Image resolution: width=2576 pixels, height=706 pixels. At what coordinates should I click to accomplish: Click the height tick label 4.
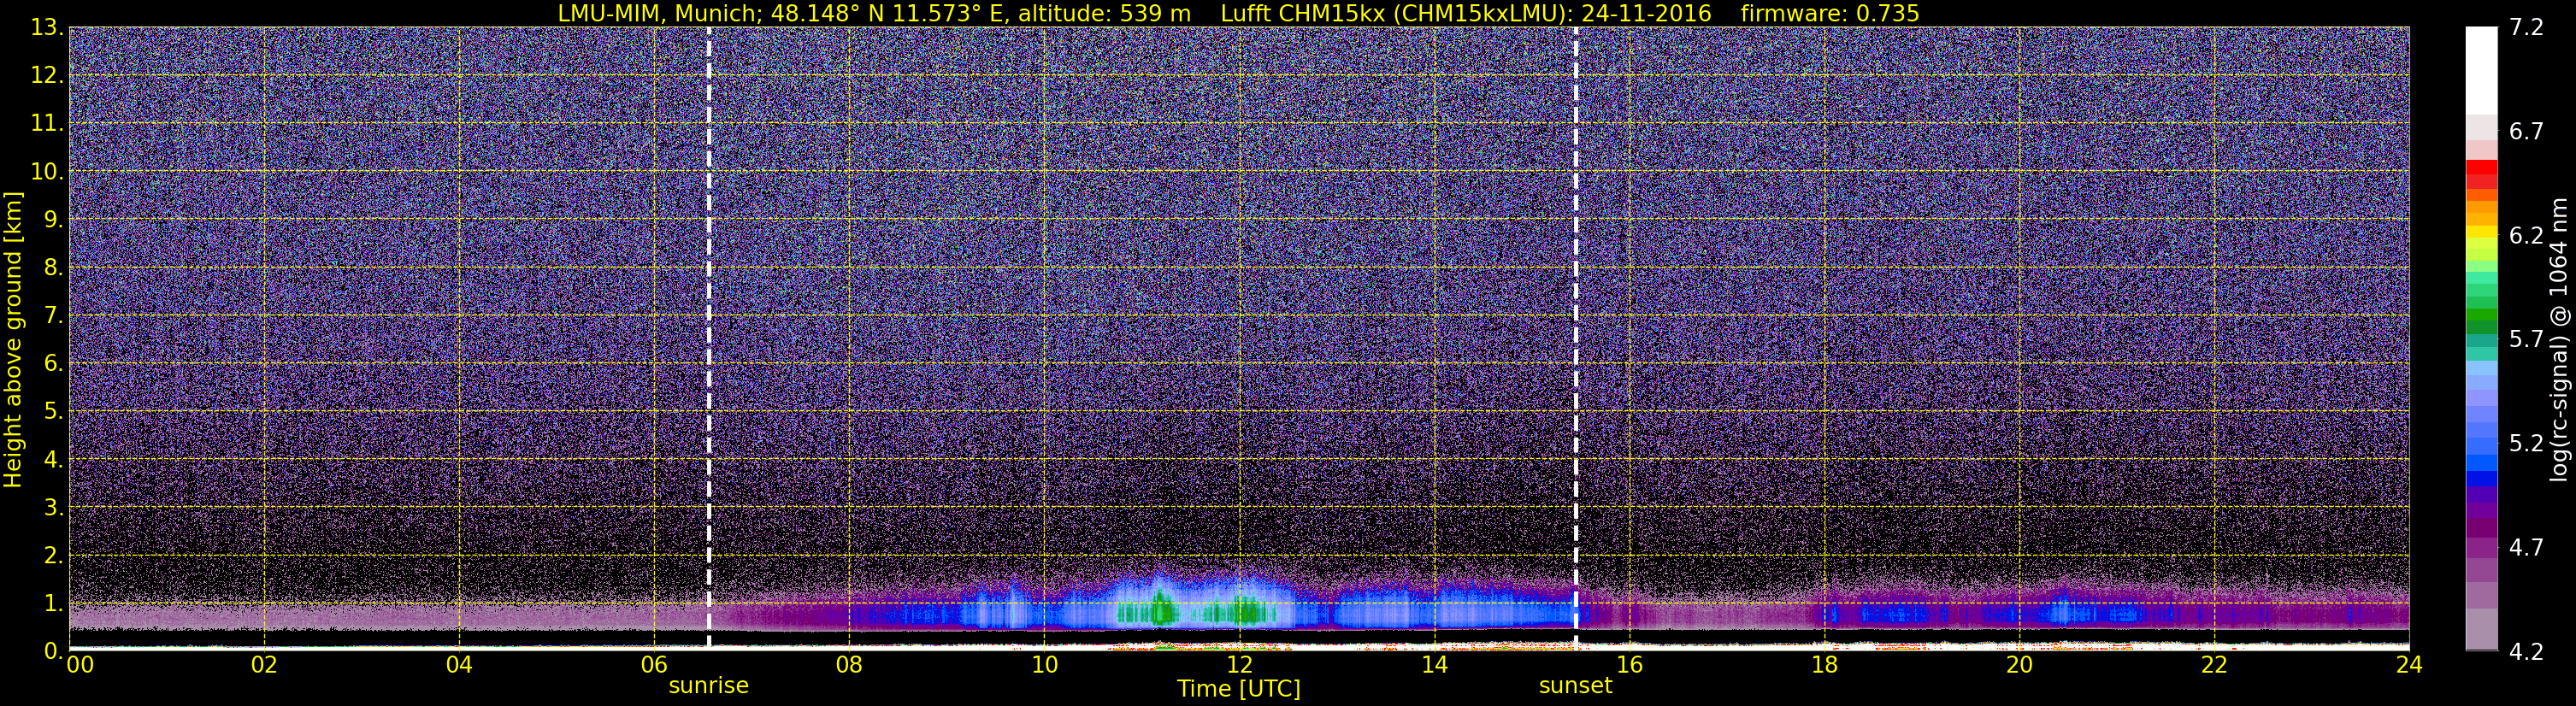53,459
